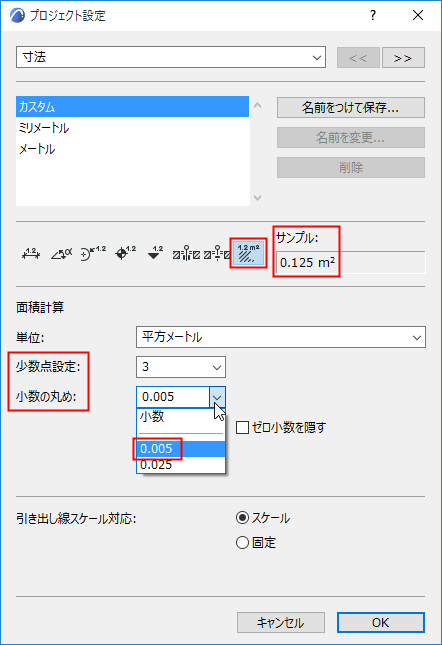Image resolution: width=442 pixels, height=645 pixels.
Task: Click the キャンセル button
Action: point(281,623)
